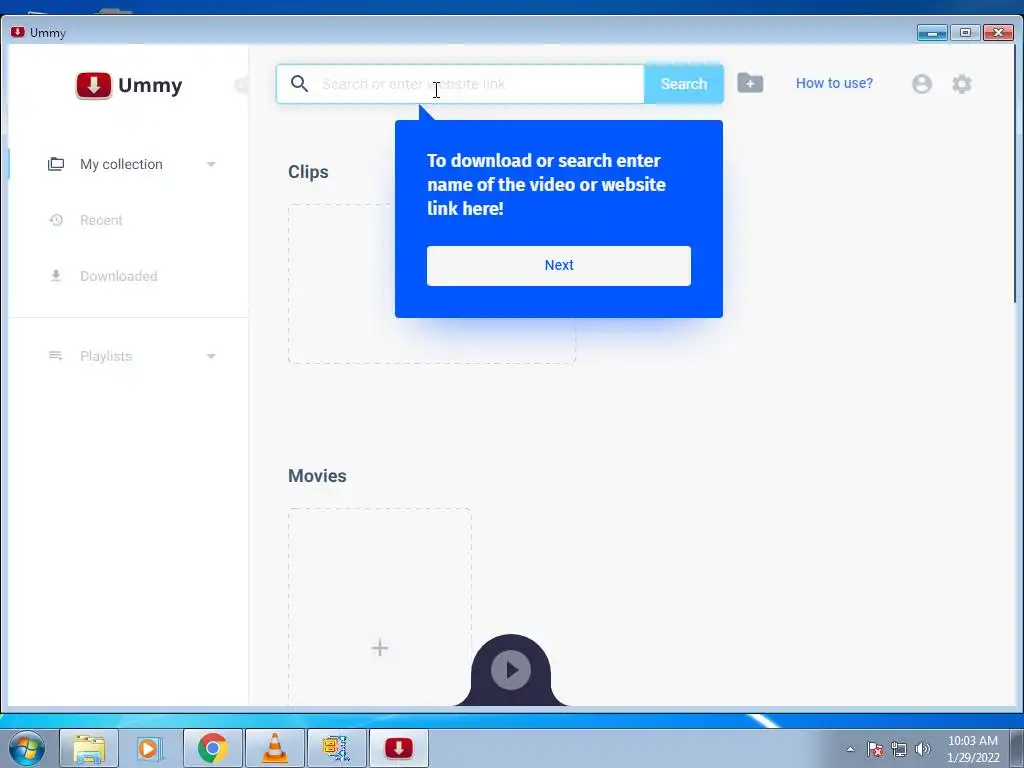Click the Downloaded arrow icon
Image resolution: width=1024 pixels, height=768 pixels.
click(x=56, y=276)
